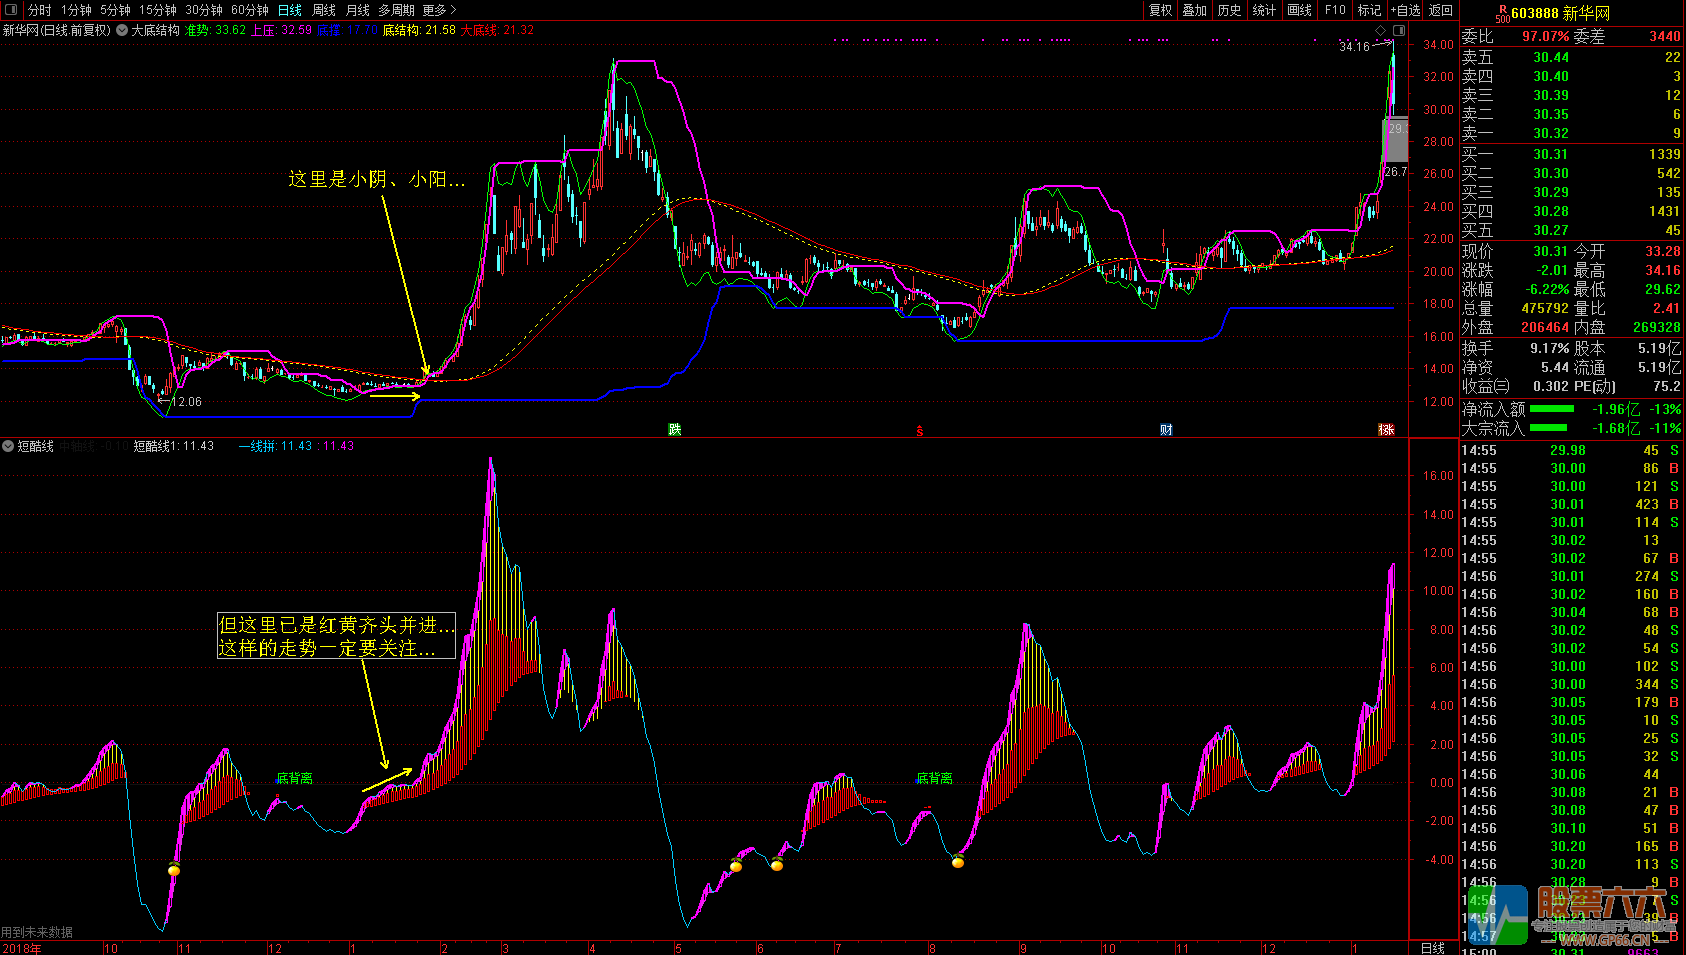Click the first orange buy-signal dot in indicator
Screen dimensions: 1686x955
coord(174,870)
